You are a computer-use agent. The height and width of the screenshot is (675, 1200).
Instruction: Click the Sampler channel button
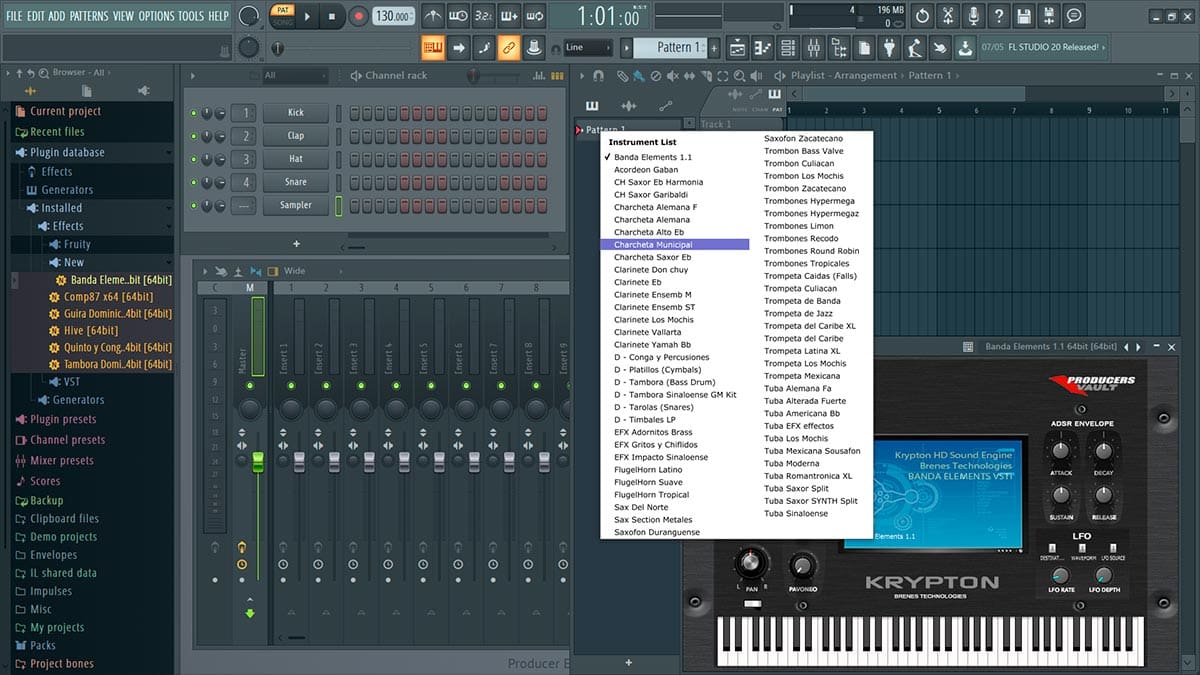tap(296, 205)
